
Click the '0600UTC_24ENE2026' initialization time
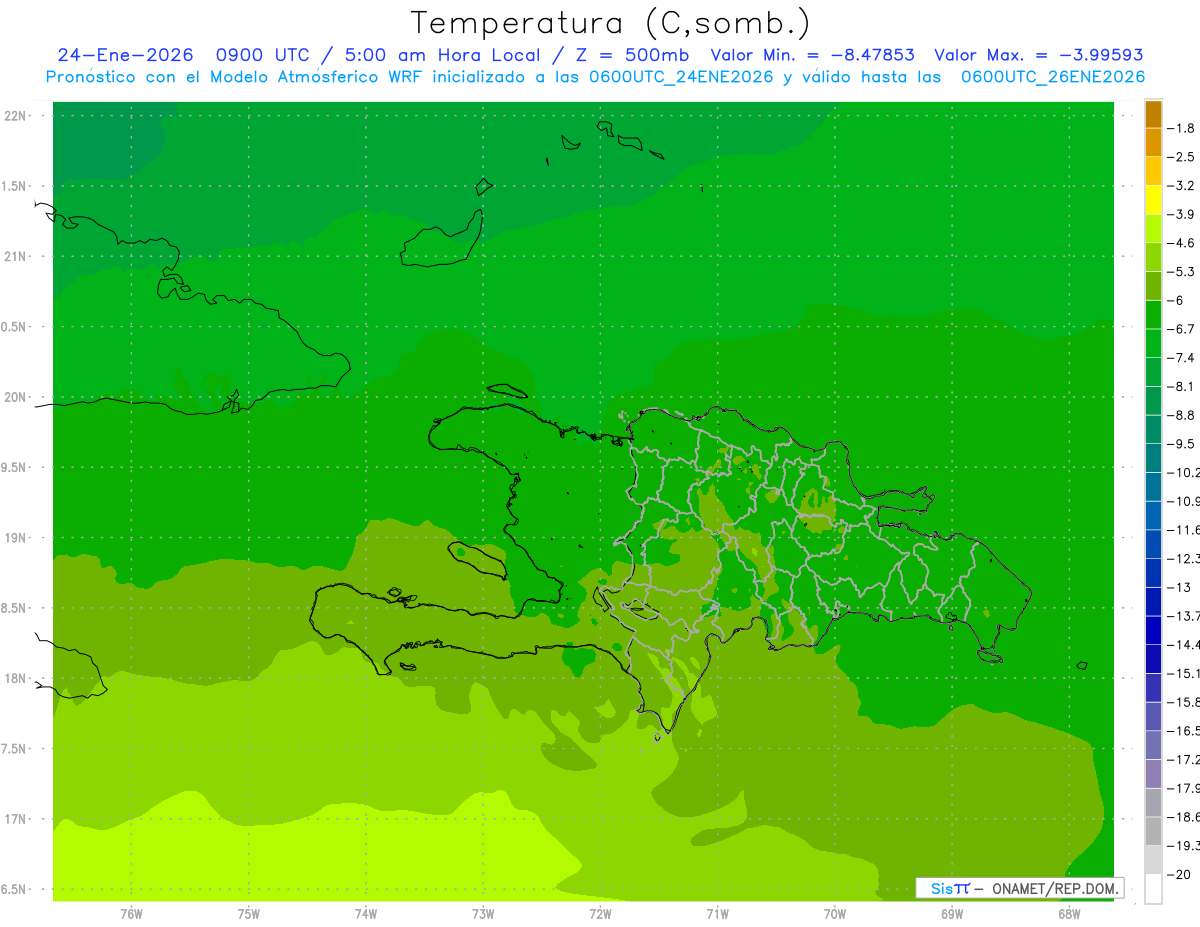(x=682, y=77)
